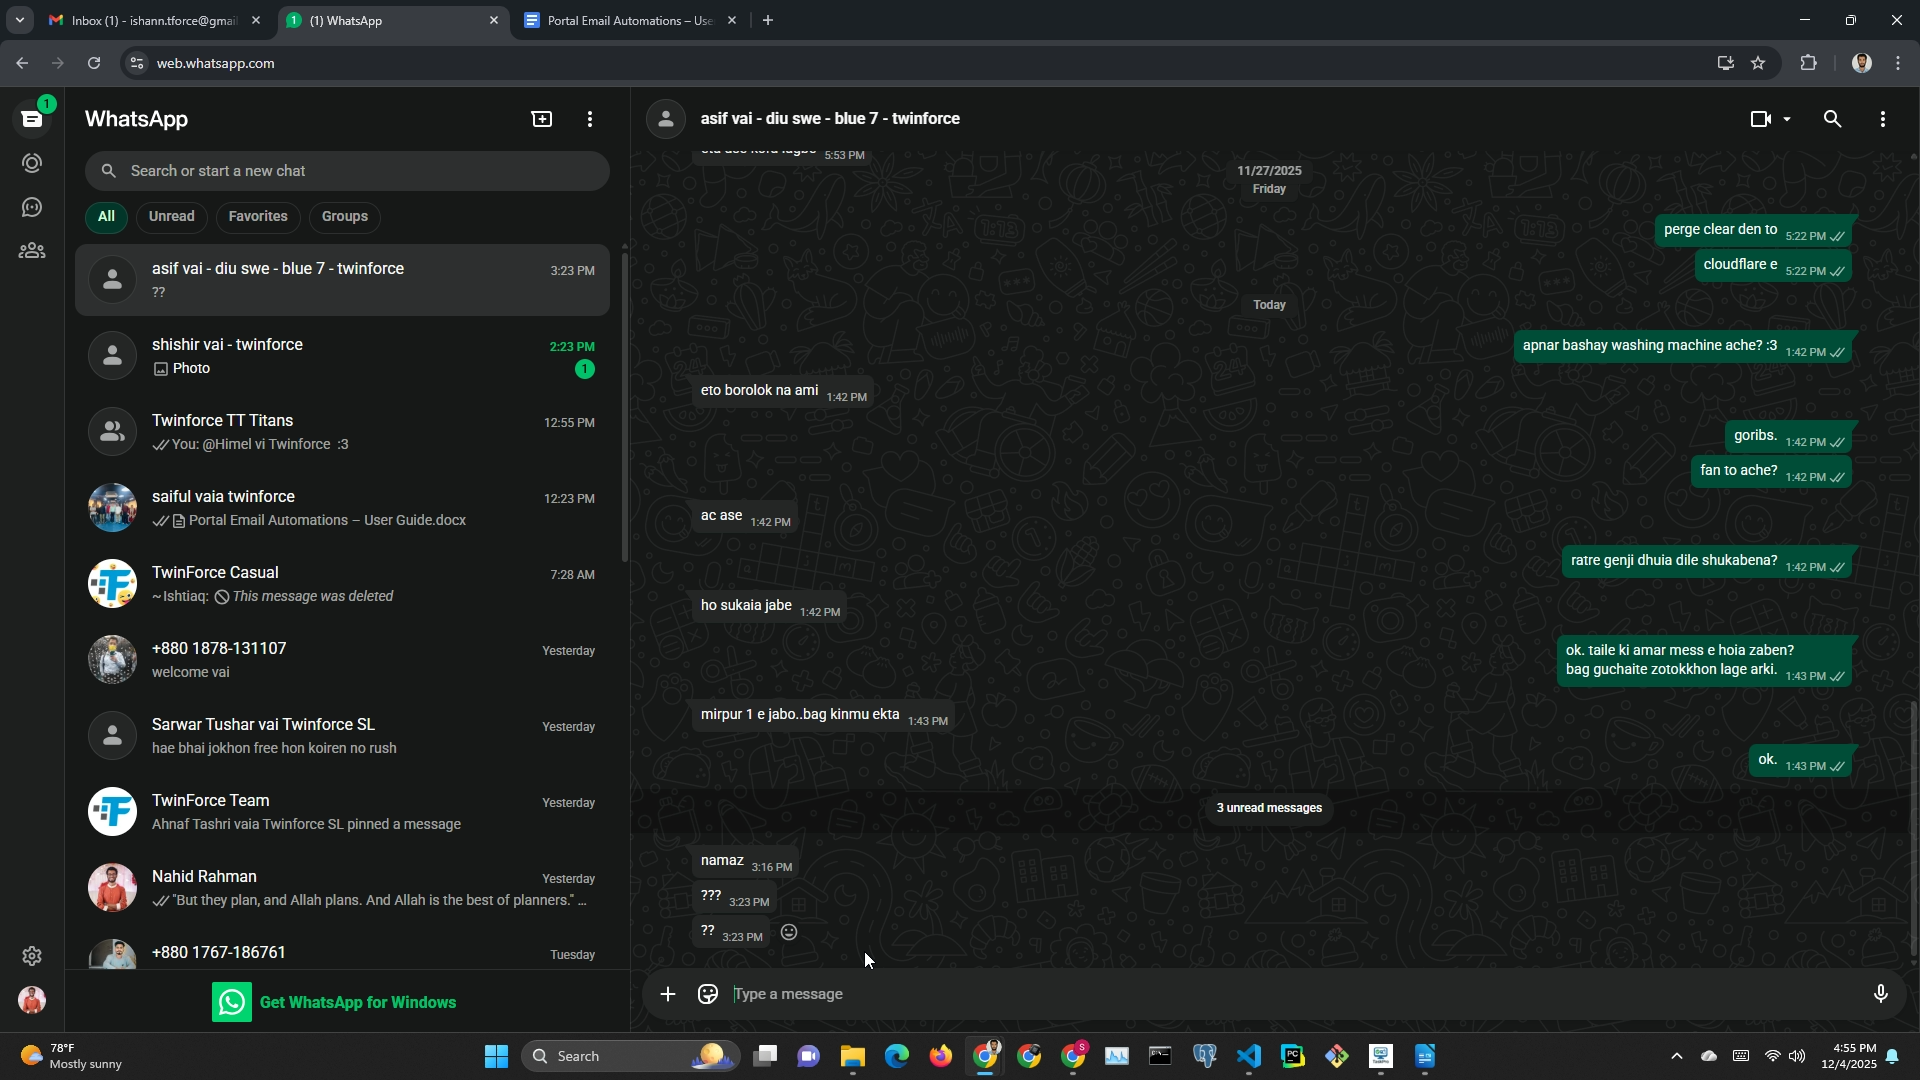Switch to the Gmail Inbox browser tab

click(150, 20)
